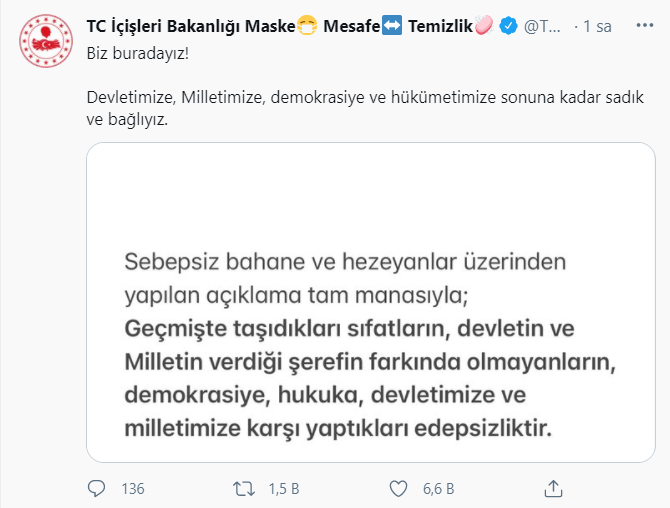Retweet using the arrows icon
670x508 pixels.
click(244, 488)
